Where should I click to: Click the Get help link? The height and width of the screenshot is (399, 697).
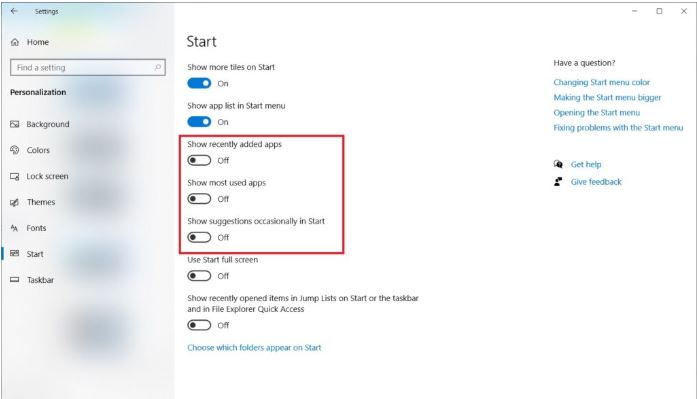[586, 164]
